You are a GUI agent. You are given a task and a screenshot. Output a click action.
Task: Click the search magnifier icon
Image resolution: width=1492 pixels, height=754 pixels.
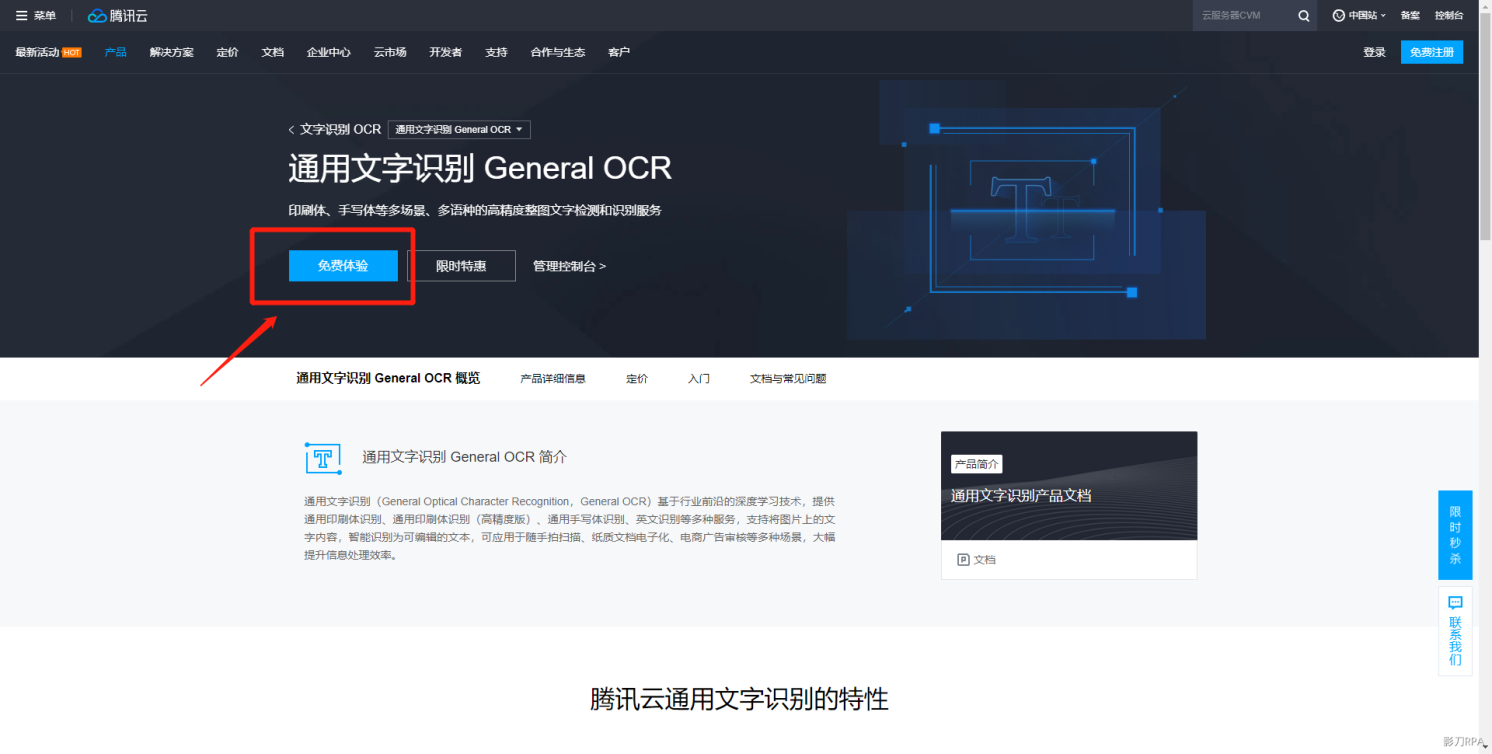[x=1304, y=15]
